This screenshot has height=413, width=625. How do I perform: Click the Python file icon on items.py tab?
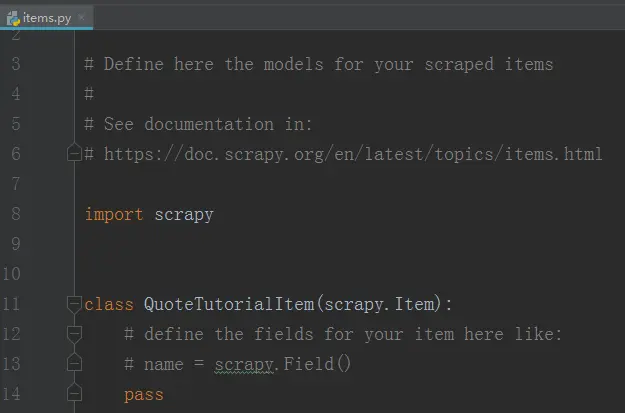coord(13,18)
